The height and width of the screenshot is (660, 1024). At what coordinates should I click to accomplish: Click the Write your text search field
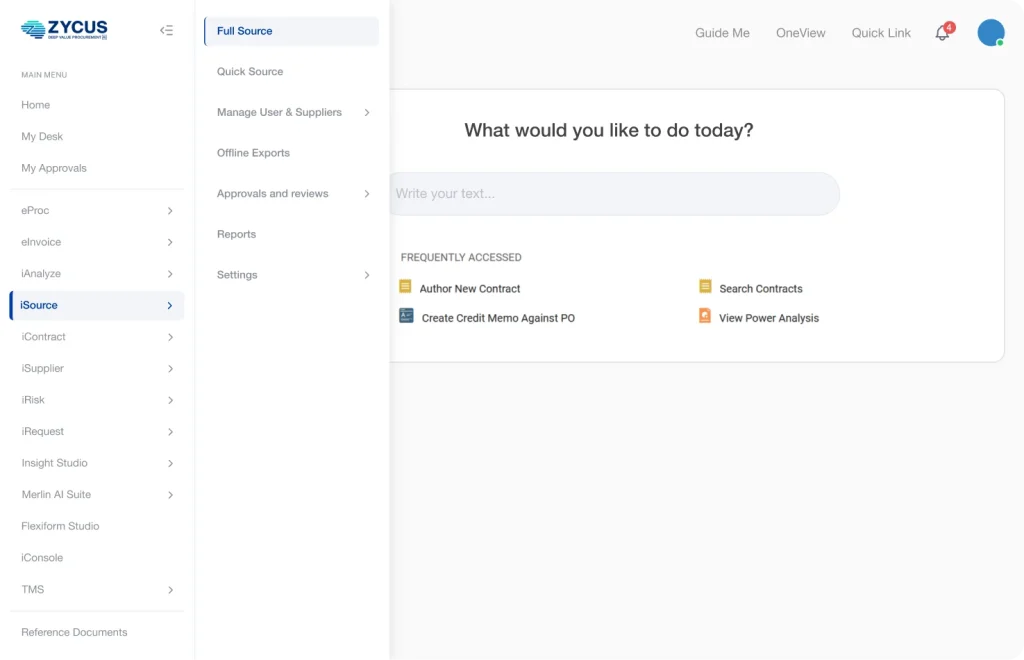615,193
